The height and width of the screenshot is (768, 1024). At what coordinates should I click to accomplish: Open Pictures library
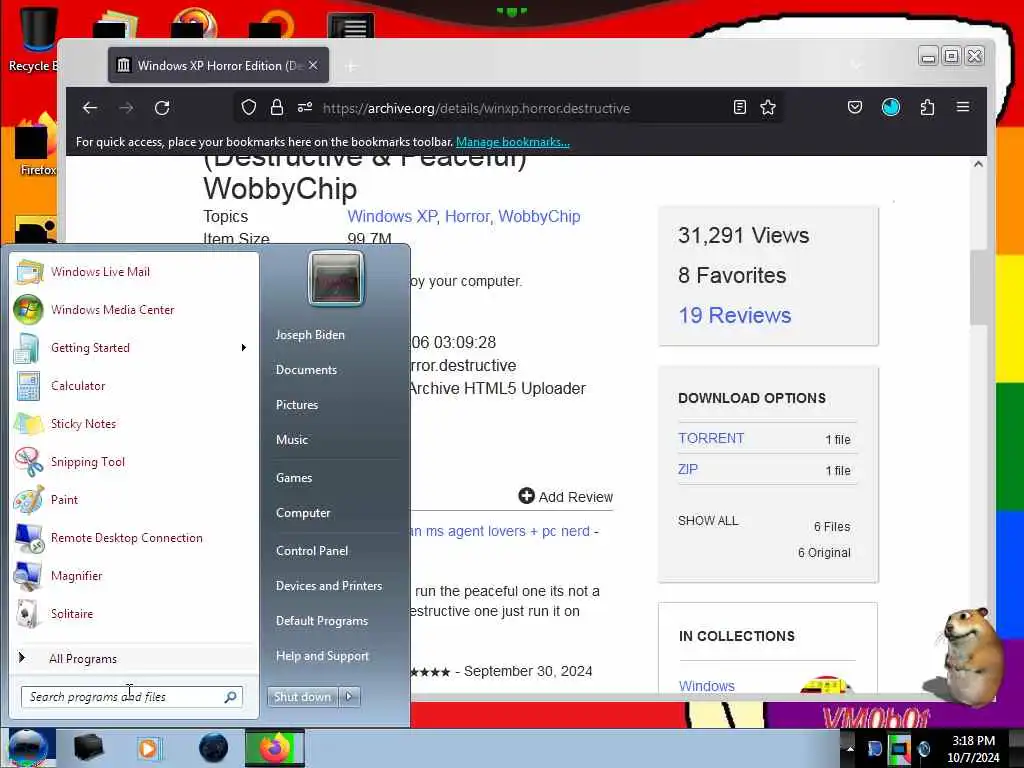297,405
